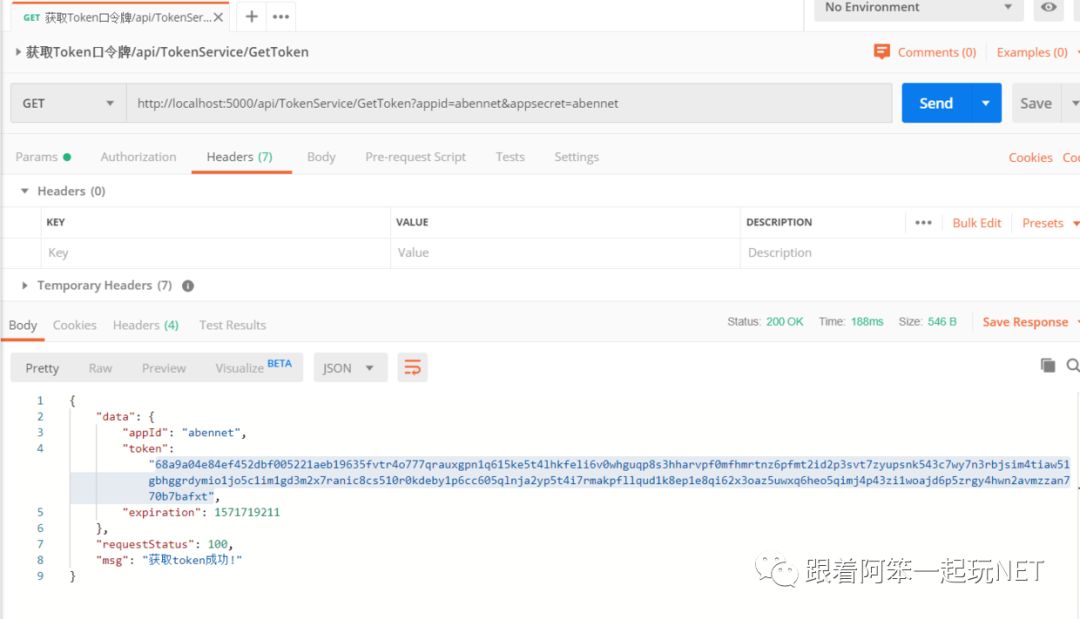The height and width of the screenshot is (619, 1080).
Task: Click the environment quick look eye icon
Action: point(1048,8)
